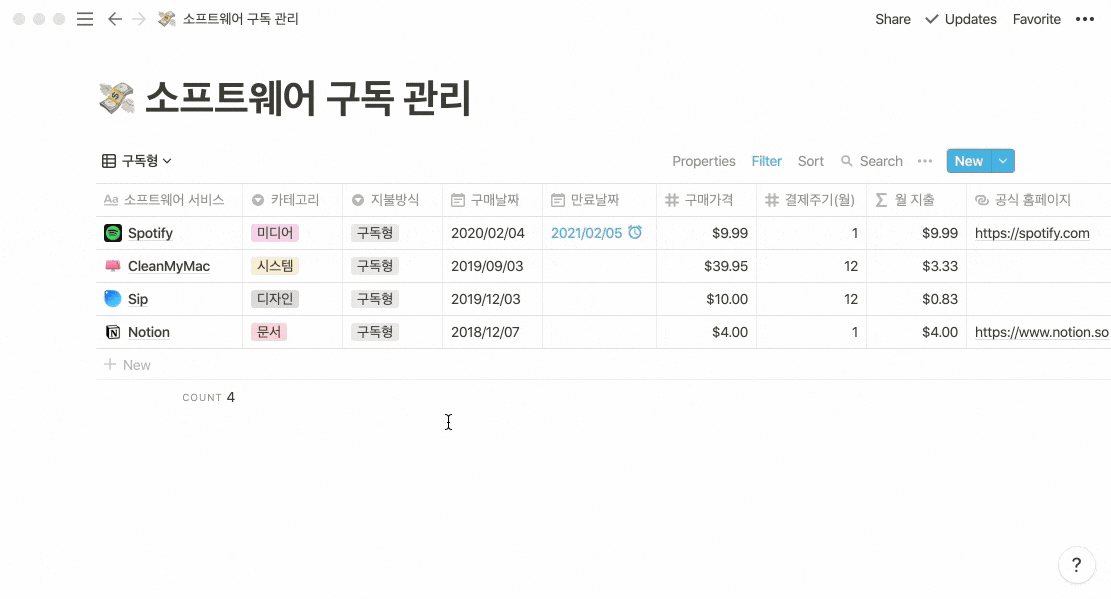Open the Spotify page title
The width and height of the screenshot is (1111, 599).
pyautogui.click(x=150, y=233)
